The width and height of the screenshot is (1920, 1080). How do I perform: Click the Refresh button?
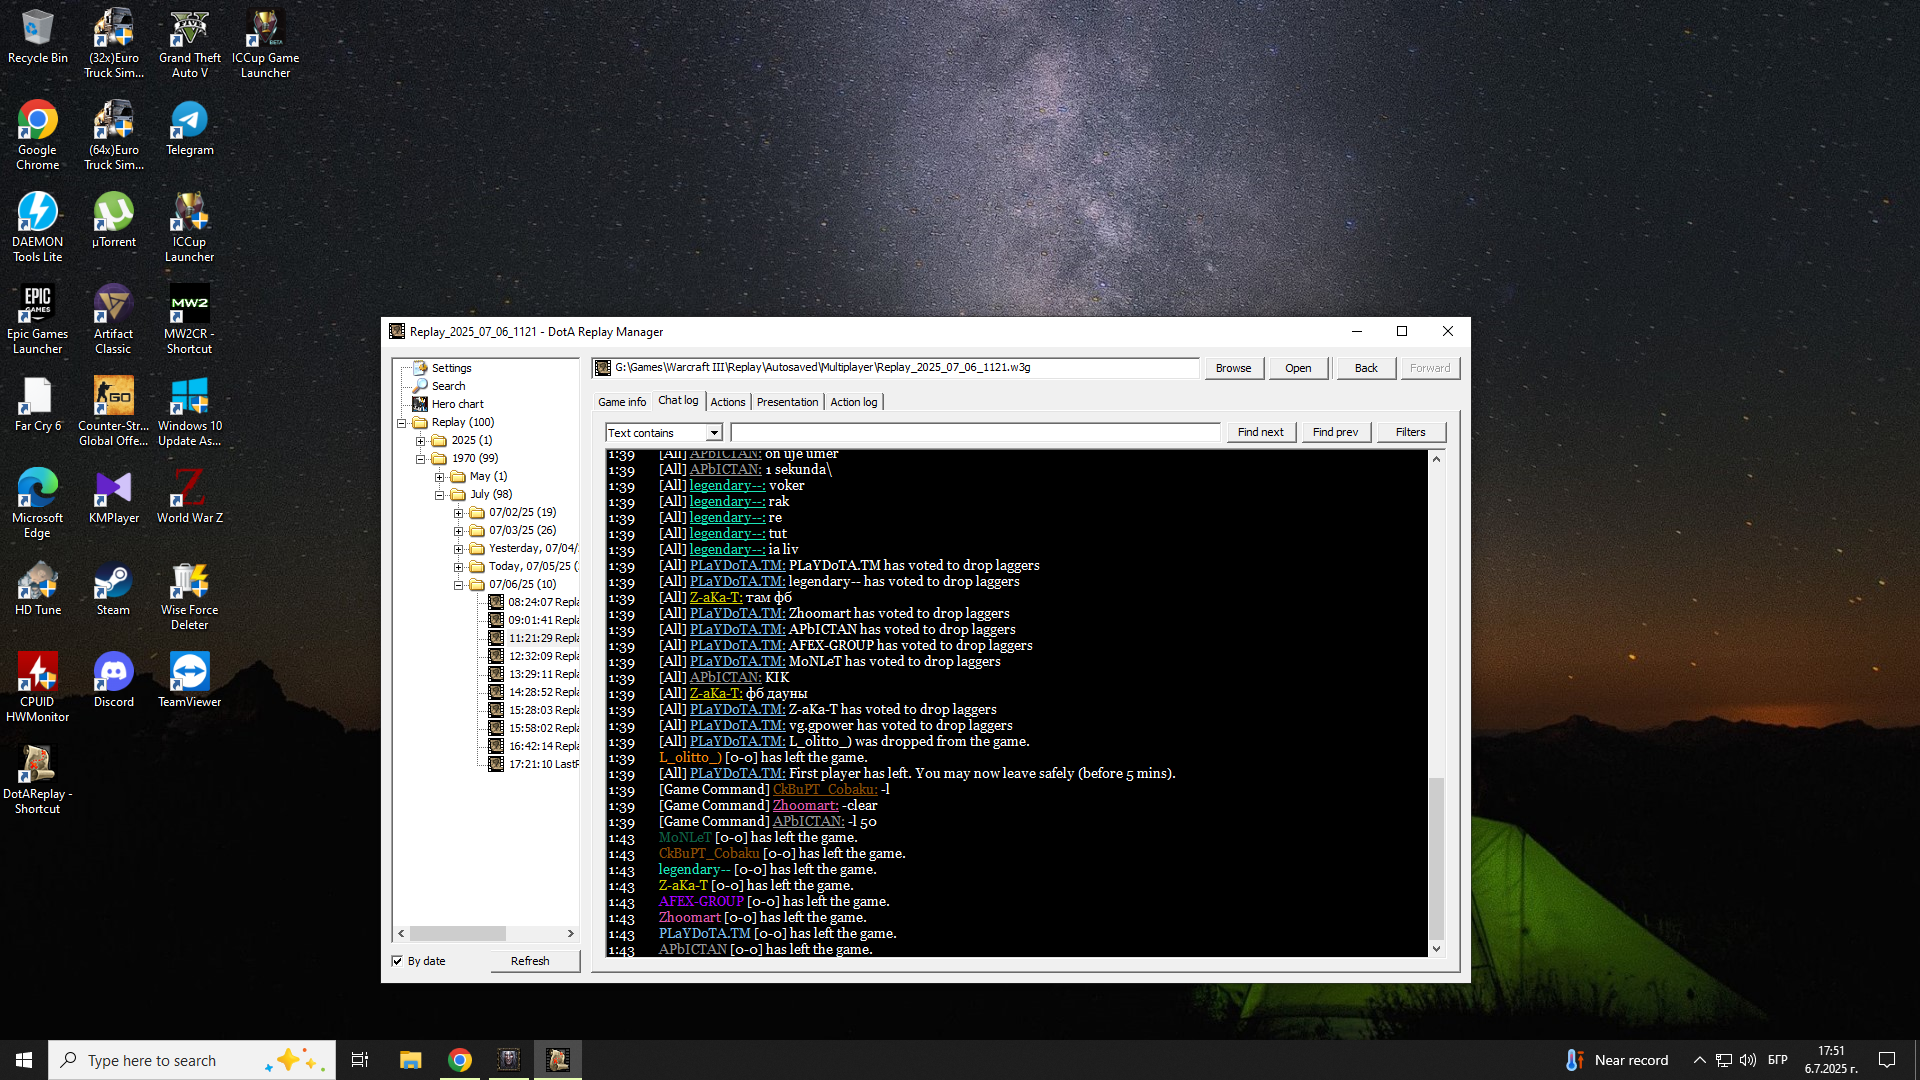[530, 961]
